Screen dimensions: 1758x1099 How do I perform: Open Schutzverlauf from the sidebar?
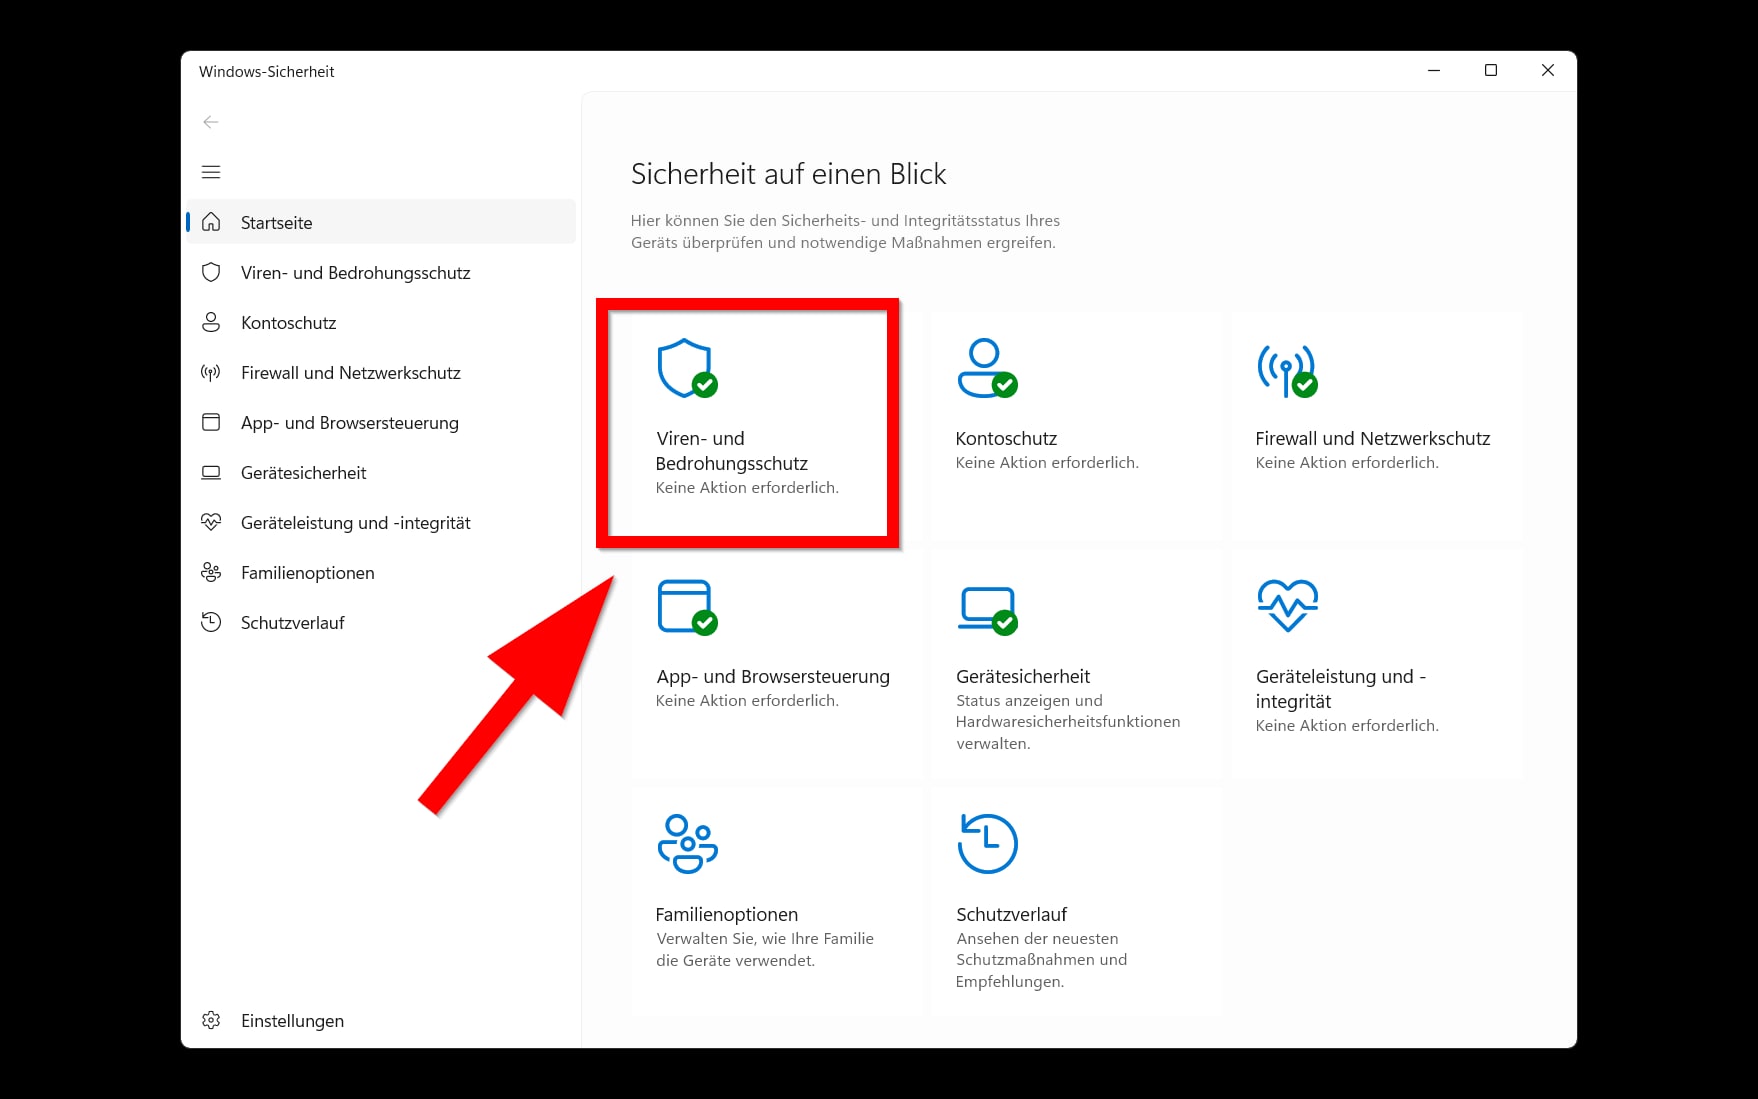pyautogui.click(x=381, y=622)
